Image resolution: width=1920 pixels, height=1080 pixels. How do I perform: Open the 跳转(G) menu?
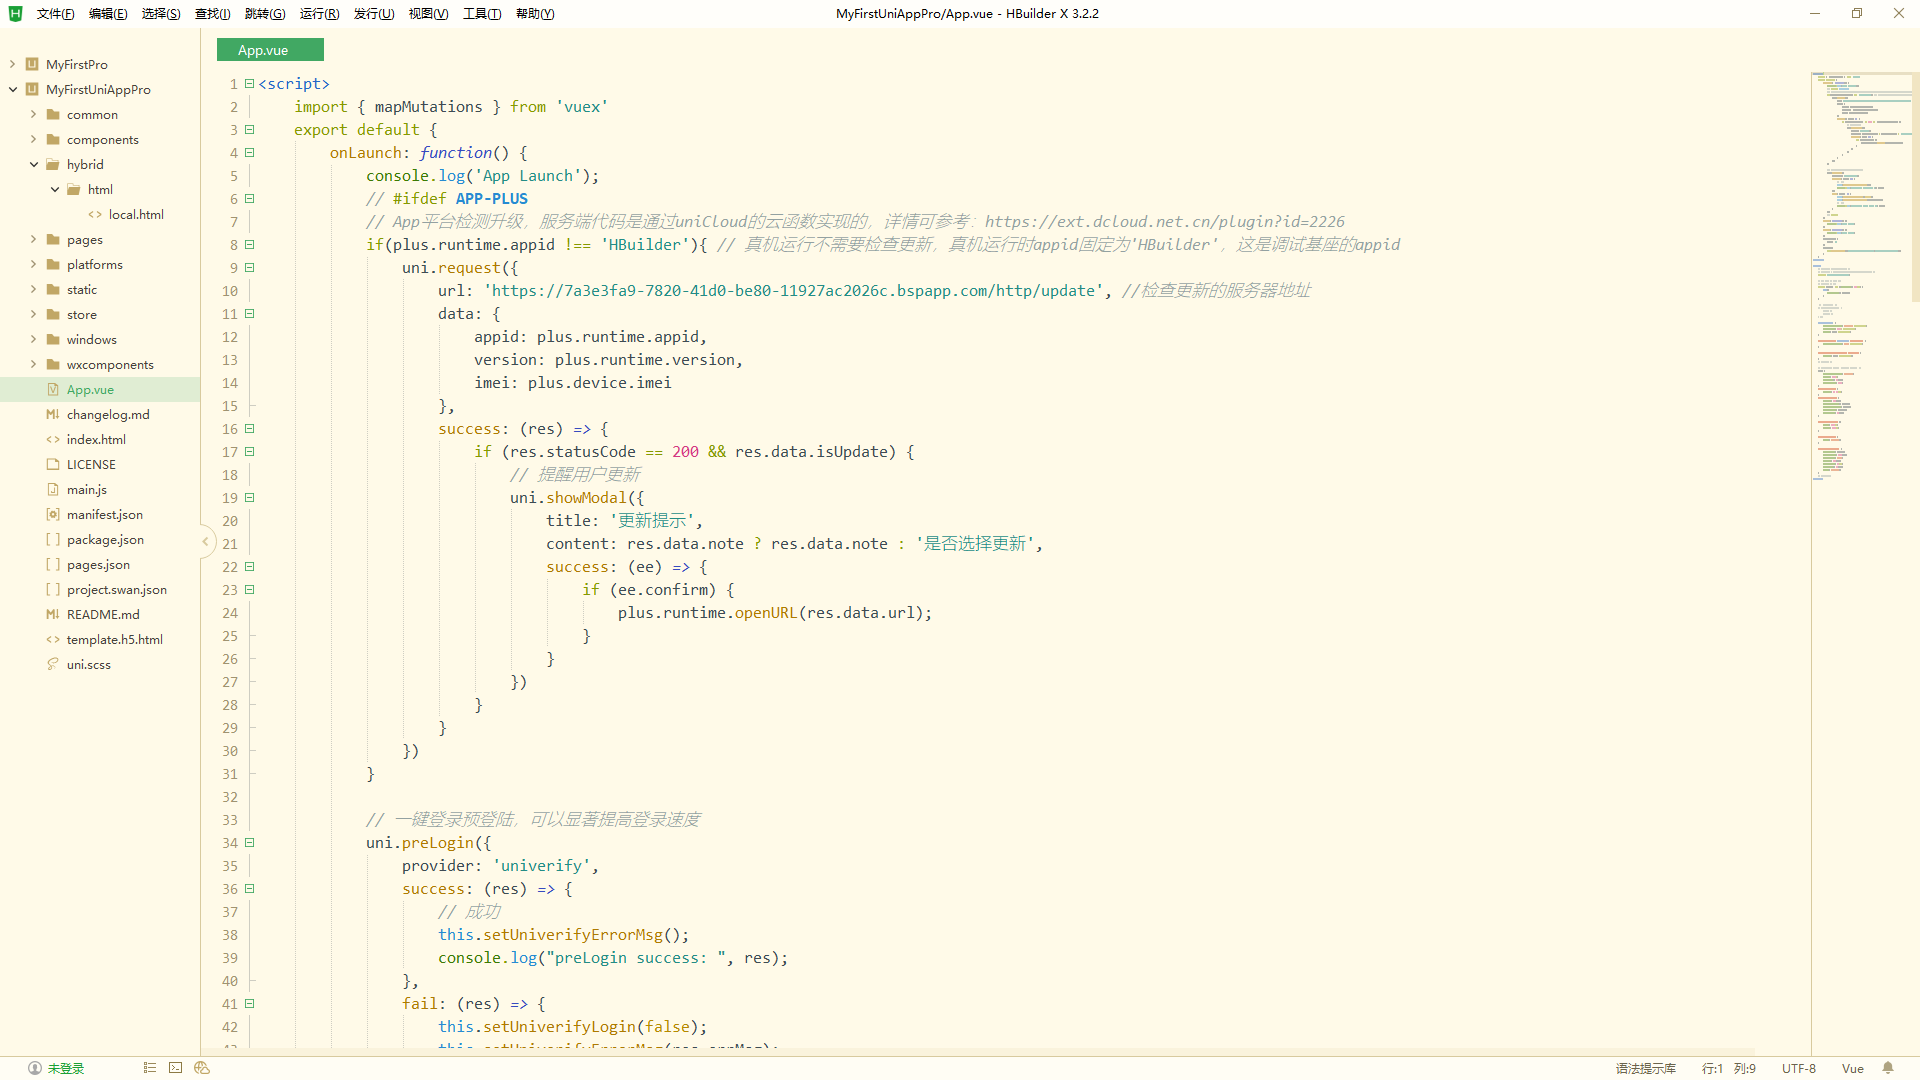[265, 14]
